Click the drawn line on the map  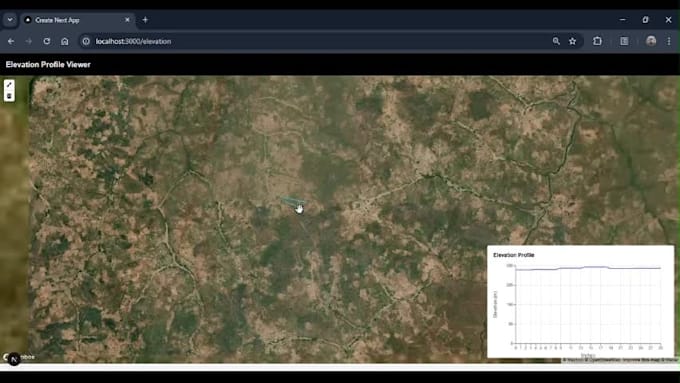[293, 200]
